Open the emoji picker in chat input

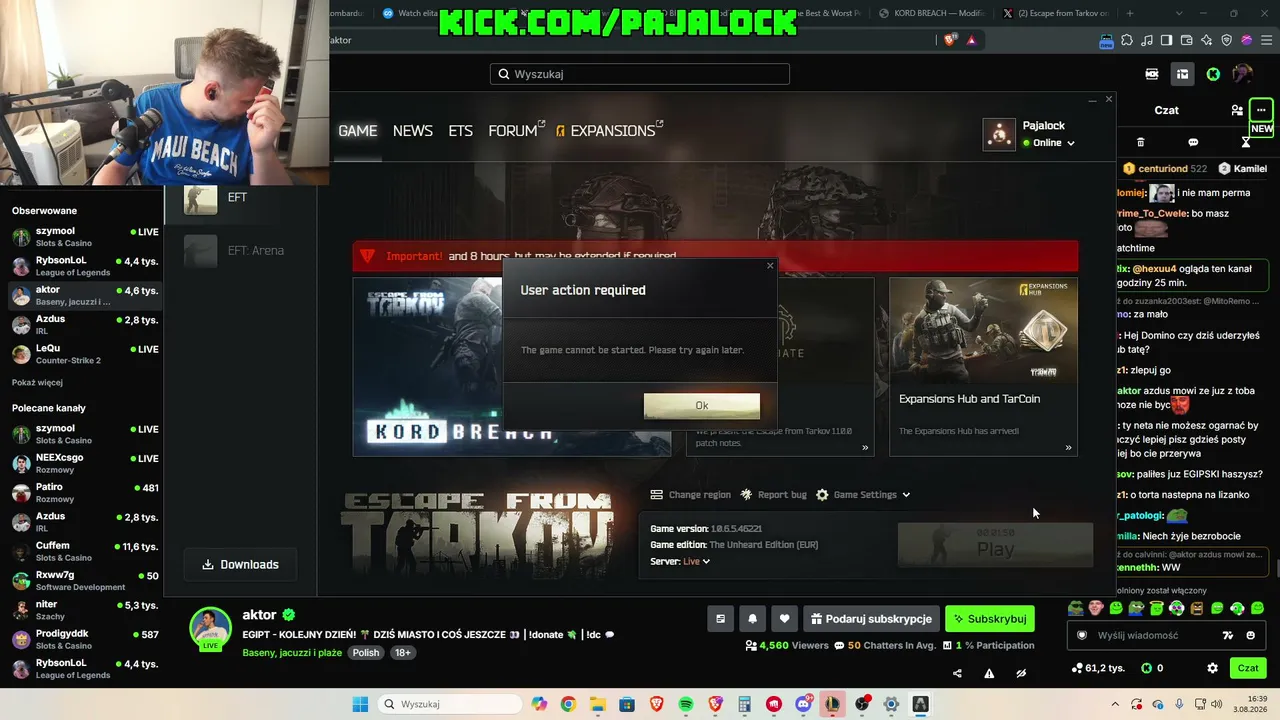point(1251,635)
